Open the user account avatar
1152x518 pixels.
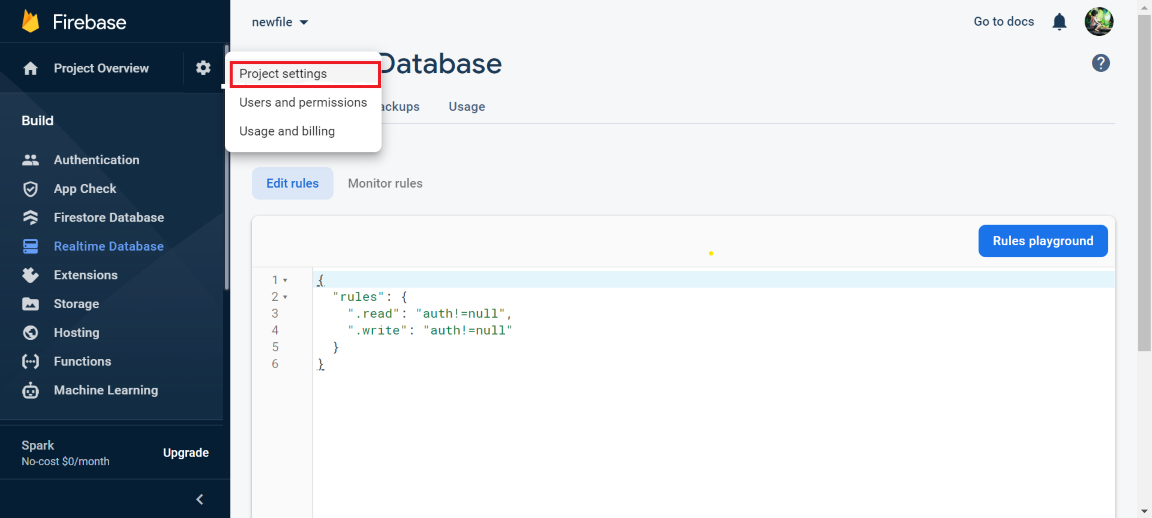tap(1099, 21)
